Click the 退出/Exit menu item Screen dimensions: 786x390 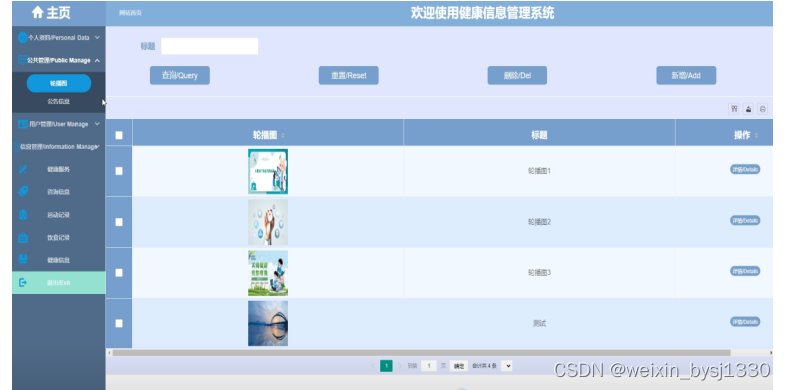(x=59, y=283)
